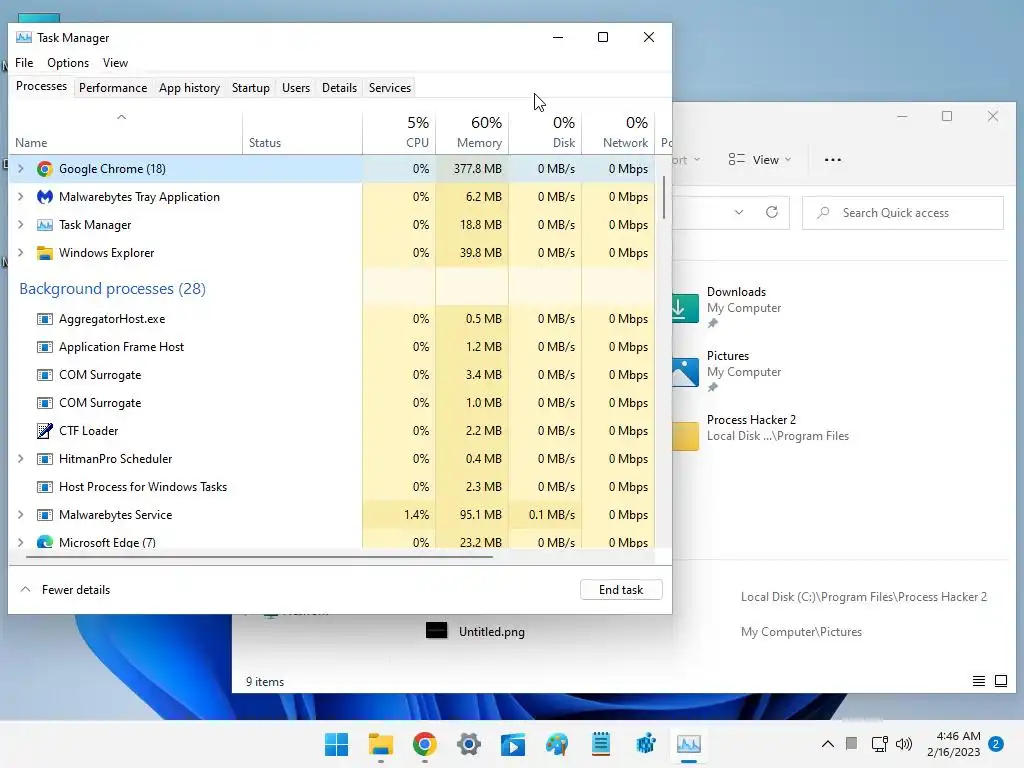Show hidden tray icons chevron
Viewport: 1024px width, 768px height.
point(827,744)
